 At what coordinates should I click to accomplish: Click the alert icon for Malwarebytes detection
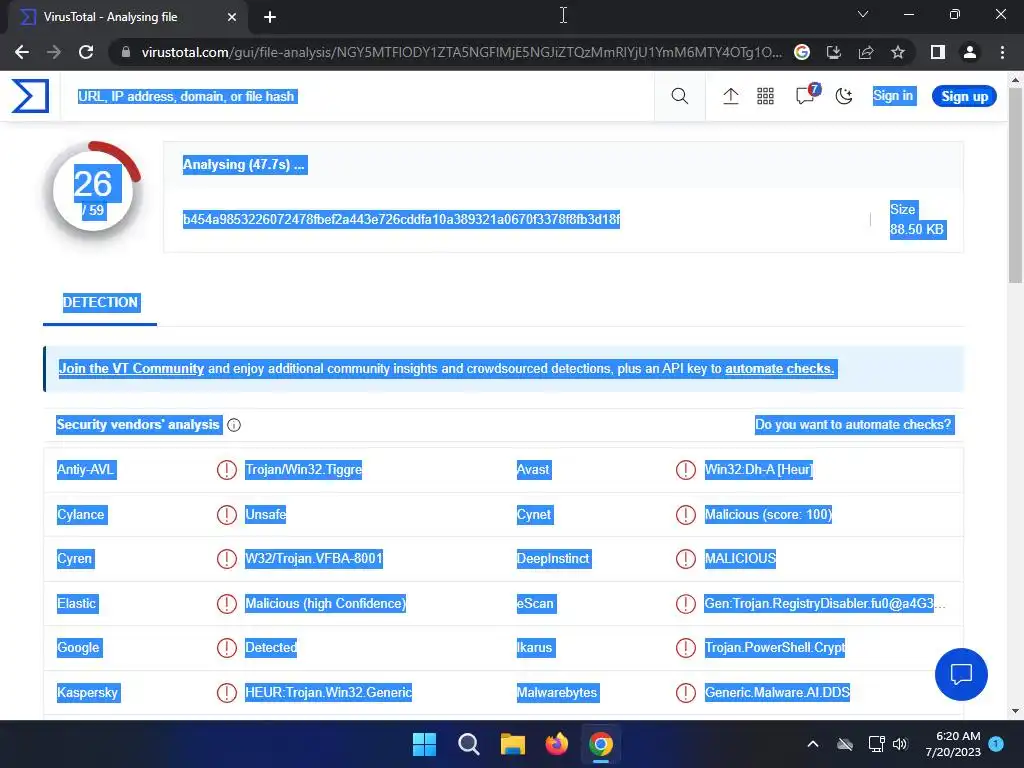tap(685, 692)
